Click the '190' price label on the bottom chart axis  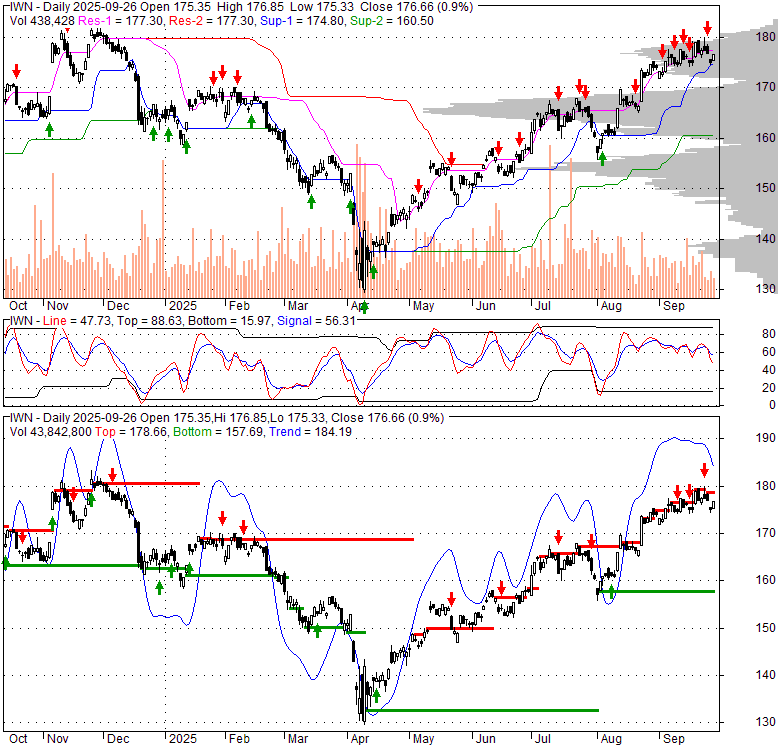click(x=765, y=438)
